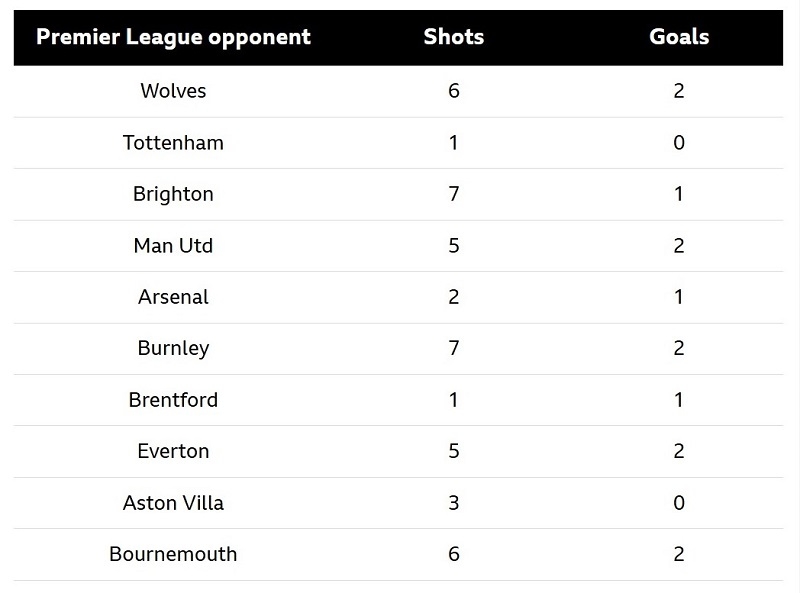Click the goals value for Bournemouth

click(x=679, y=555)
